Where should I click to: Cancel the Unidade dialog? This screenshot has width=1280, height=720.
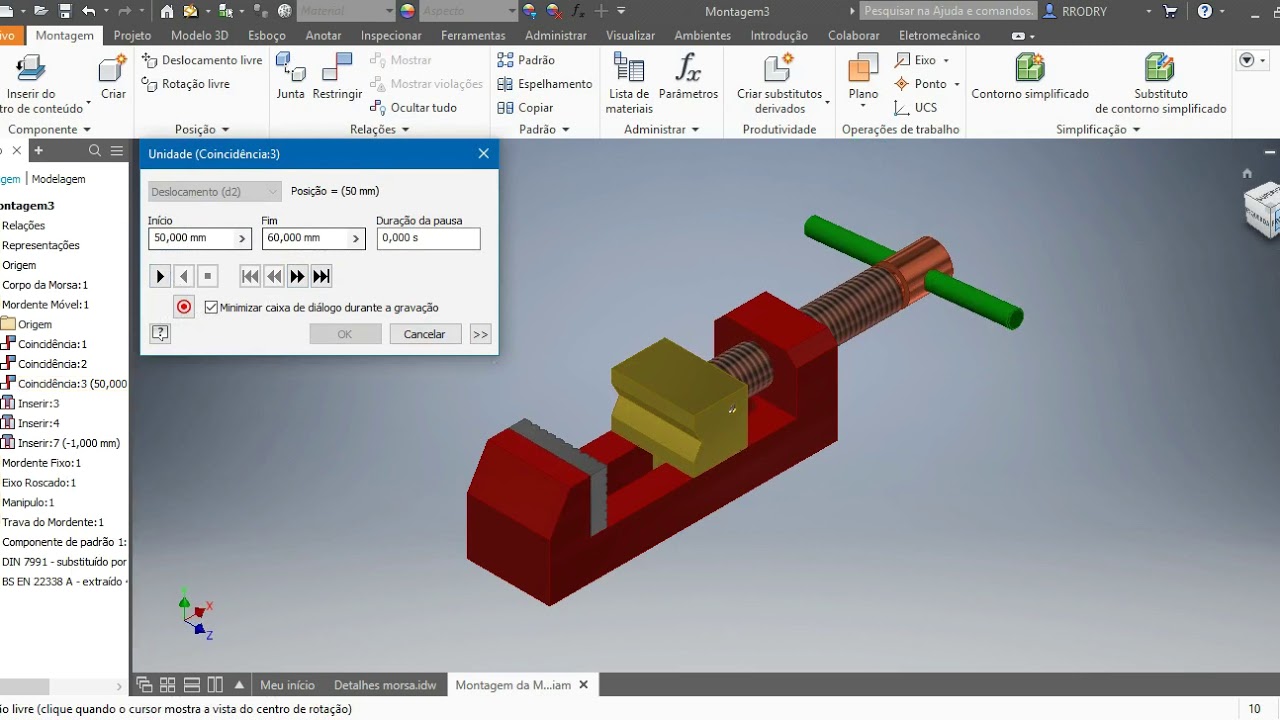click(x=424, y=334)
